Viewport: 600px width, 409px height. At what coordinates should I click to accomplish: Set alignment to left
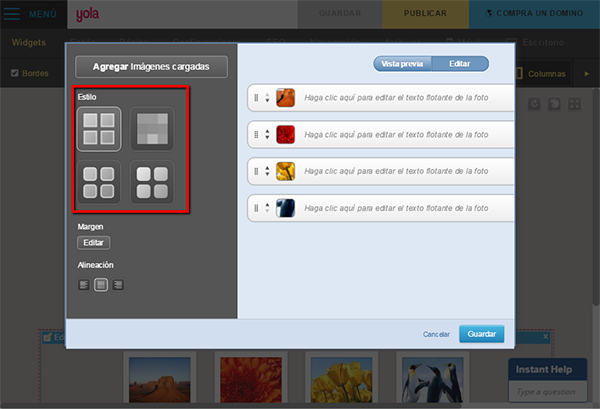(84, 285)
